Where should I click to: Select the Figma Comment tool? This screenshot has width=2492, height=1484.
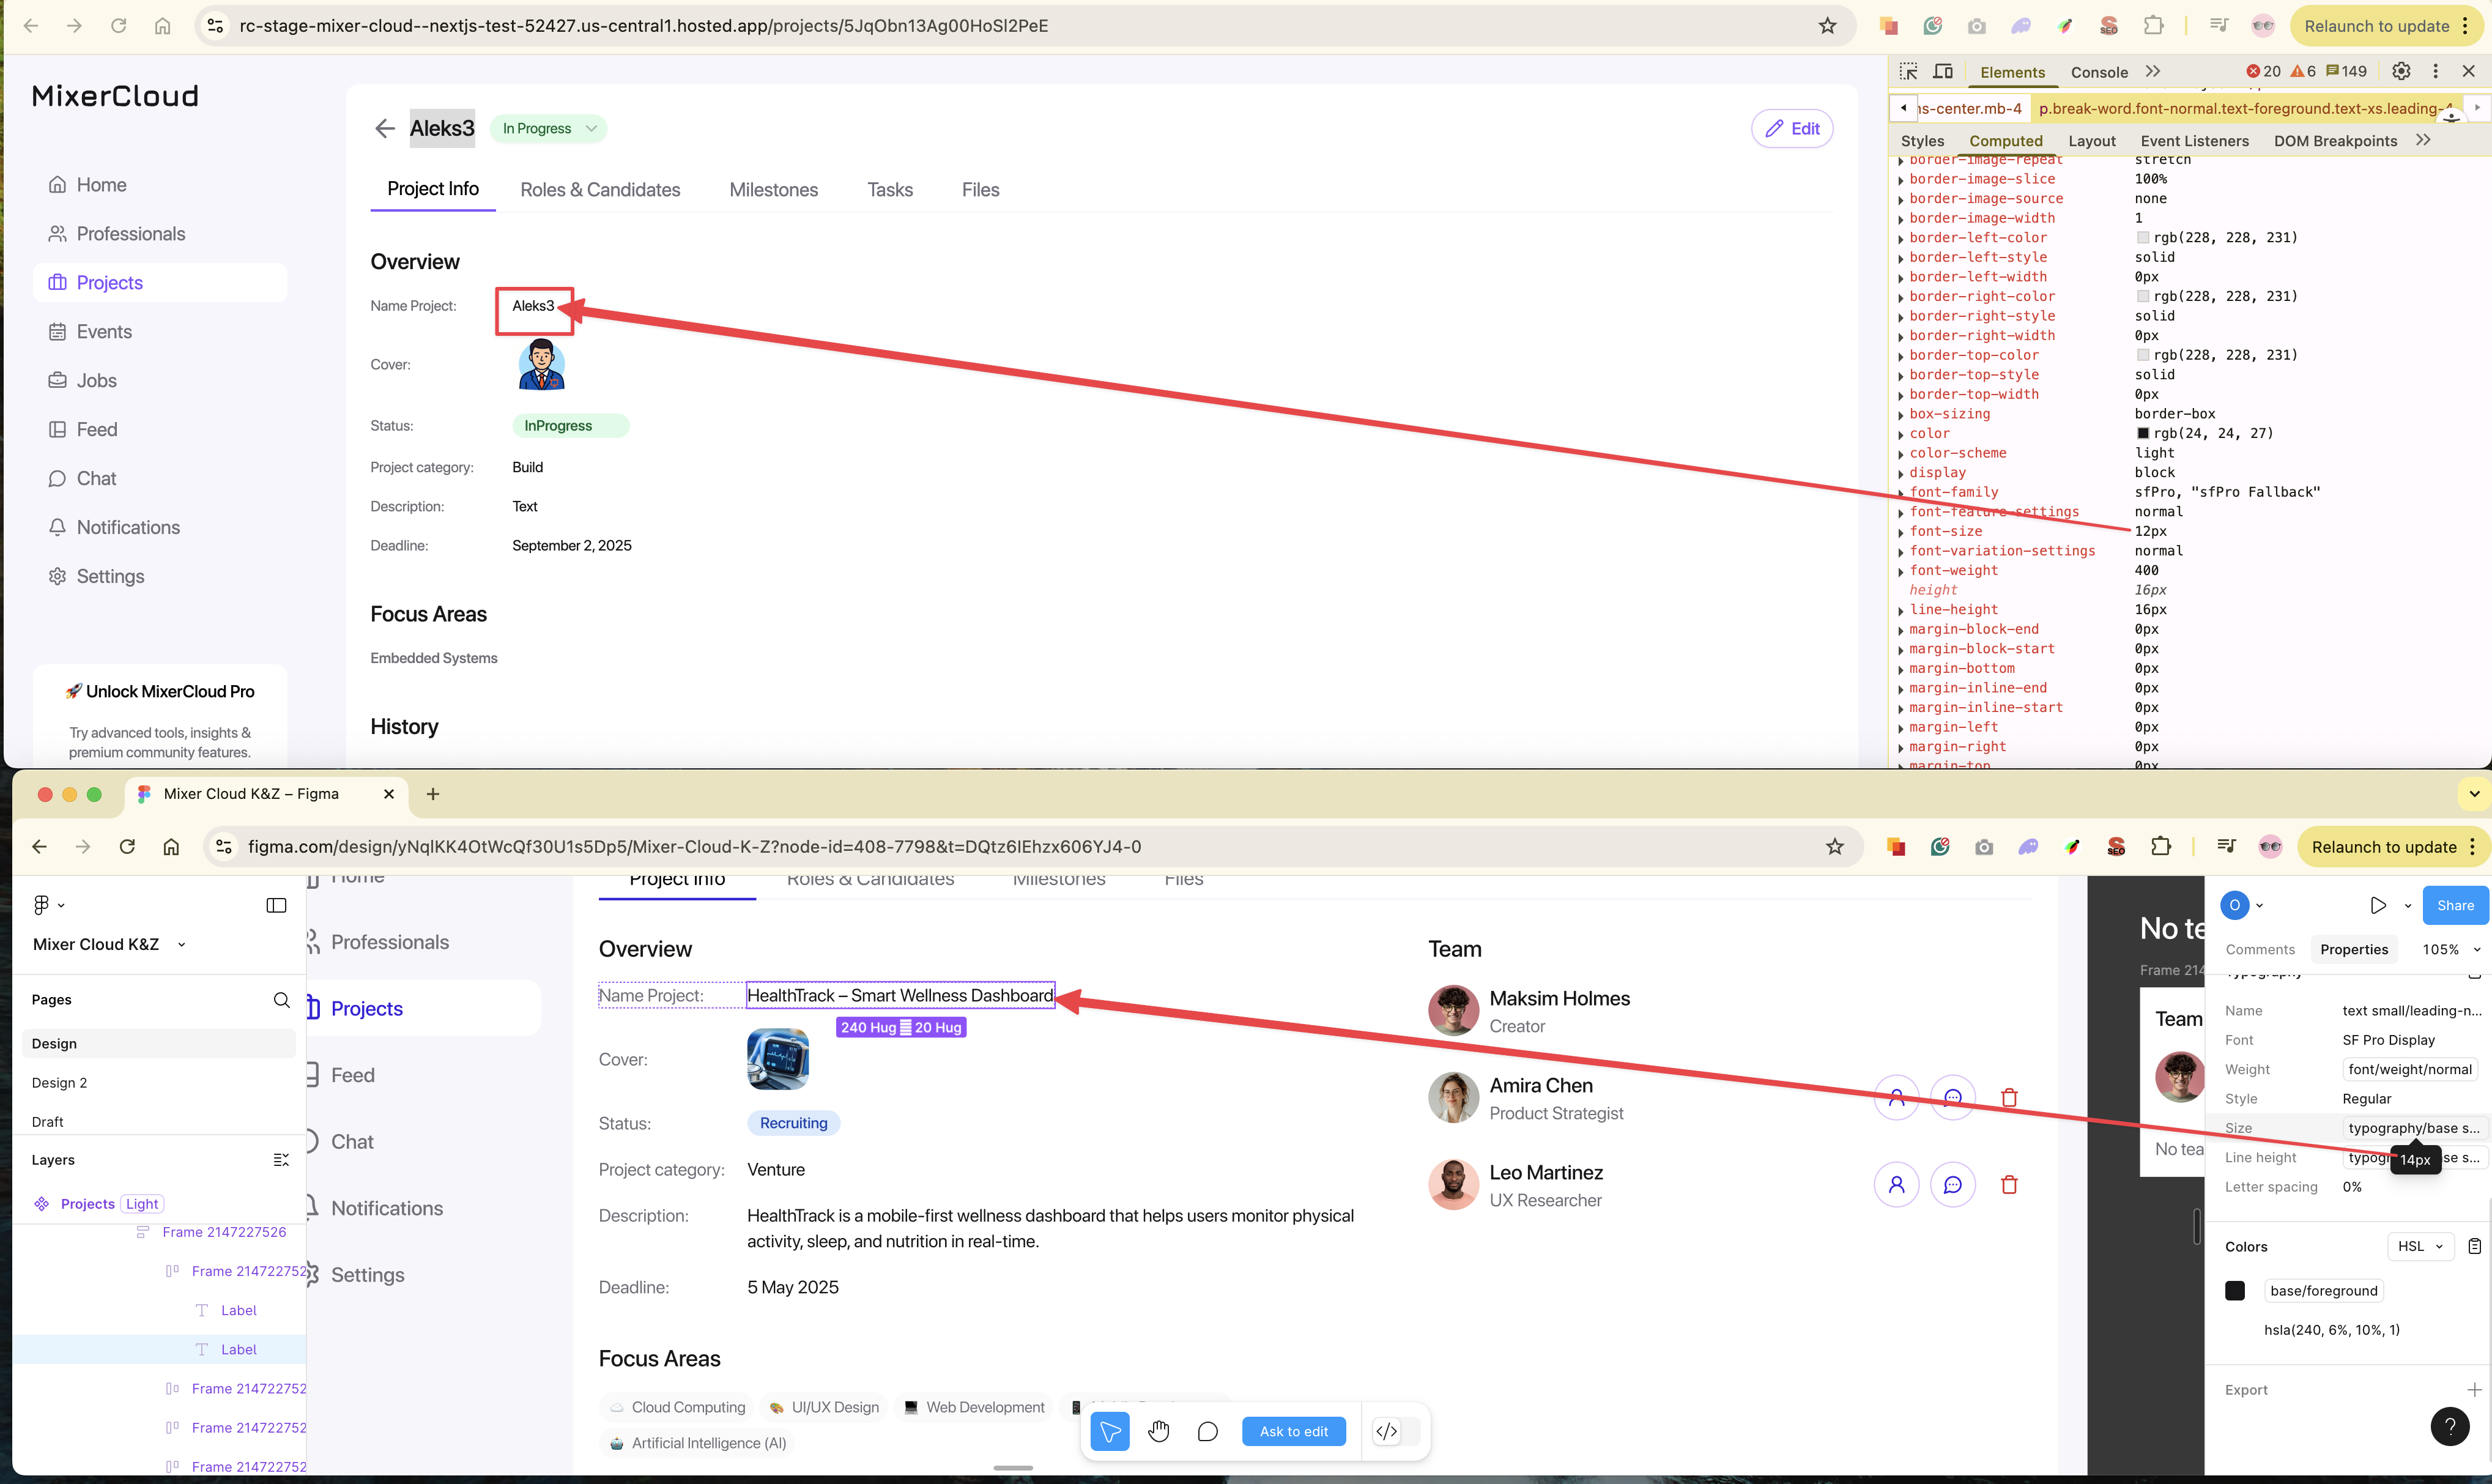(1207, 1431)
